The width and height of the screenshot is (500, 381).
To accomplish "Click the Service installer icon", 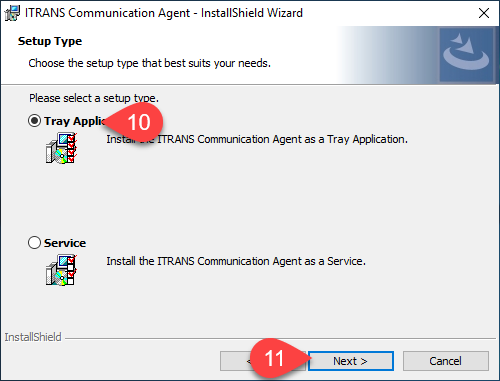I will (x=62, y=270).
